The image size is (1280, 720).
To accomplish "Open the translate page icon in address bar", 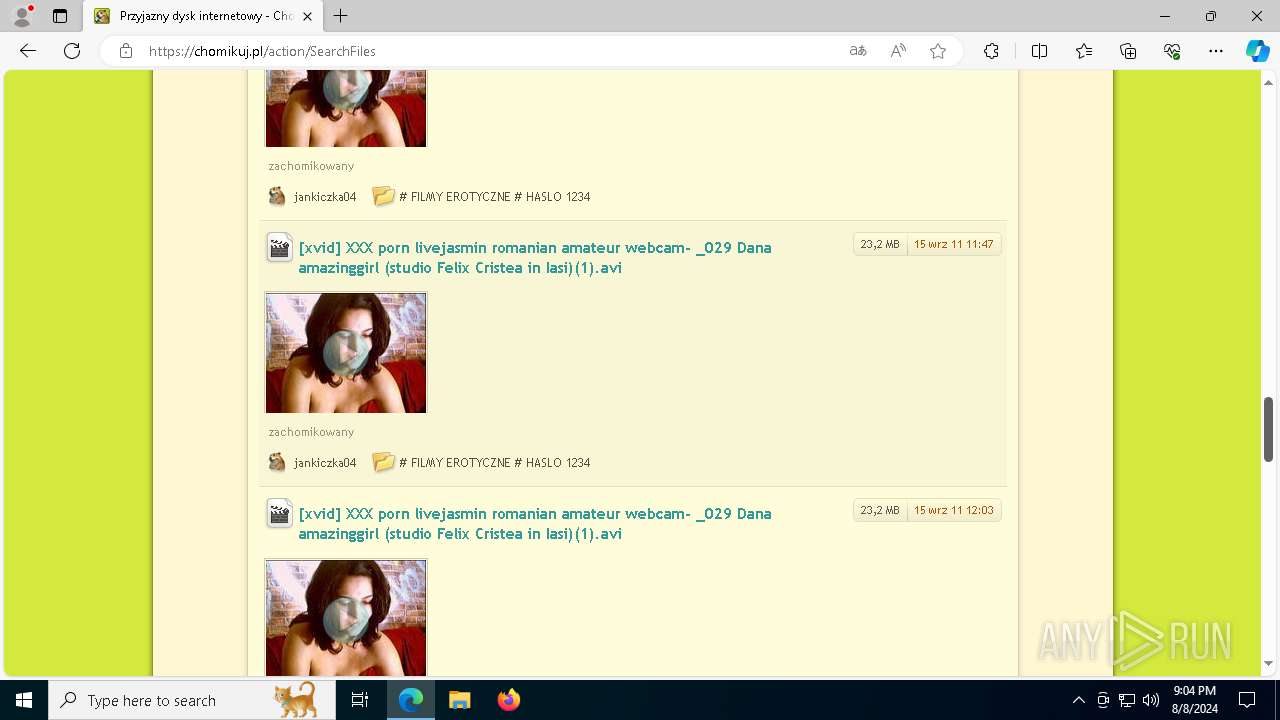I will coord(858,51).
